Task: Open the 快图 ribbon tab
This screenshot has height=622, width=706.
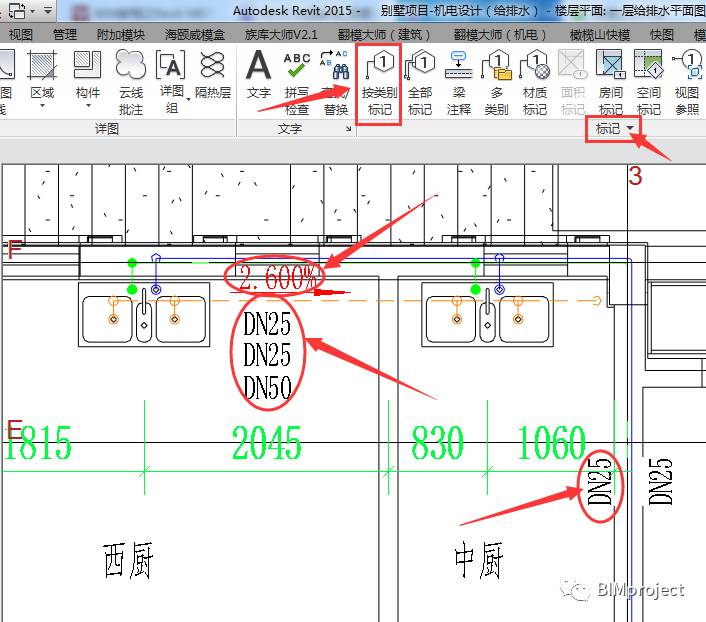Action: click(662, 35)
